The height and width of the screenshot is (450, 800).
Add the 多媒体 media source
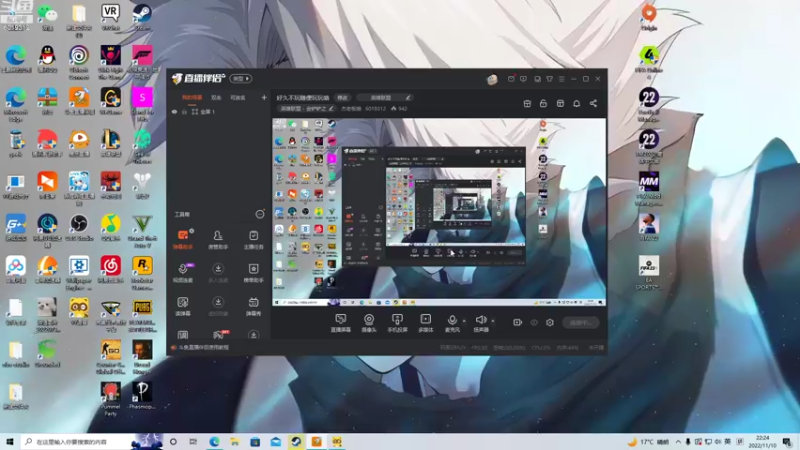(426, 323)
